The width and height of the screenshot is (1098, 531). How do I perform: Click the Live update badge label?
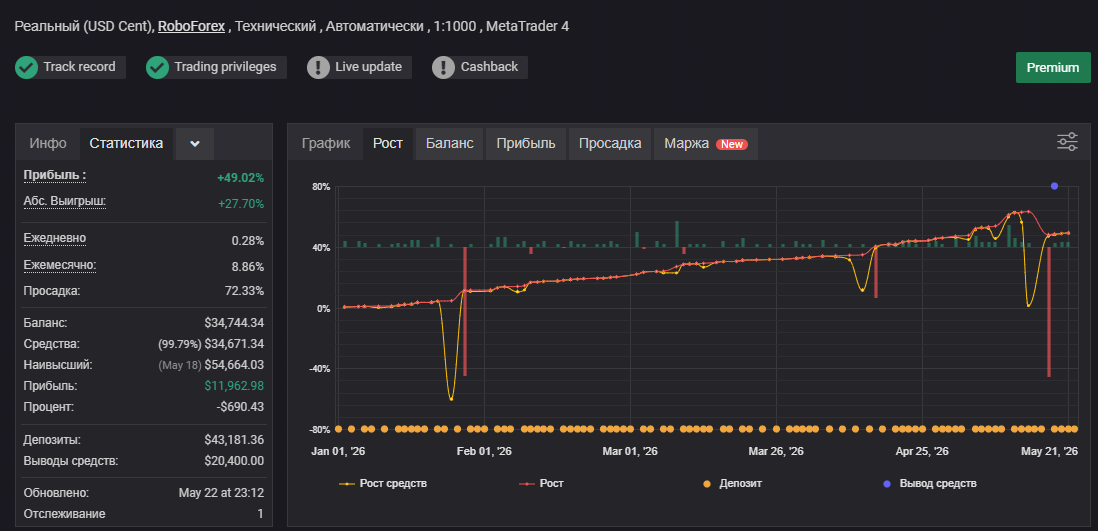click(x=368, y=67)
